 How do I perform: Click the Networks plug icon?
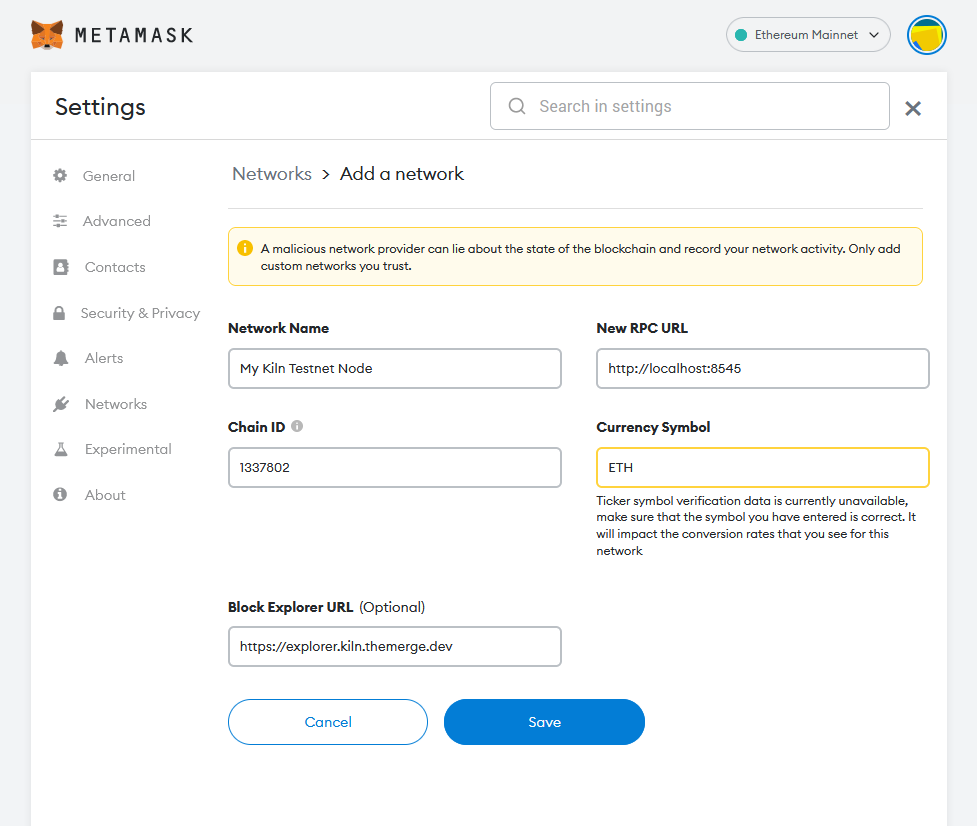tap(60, 404)
